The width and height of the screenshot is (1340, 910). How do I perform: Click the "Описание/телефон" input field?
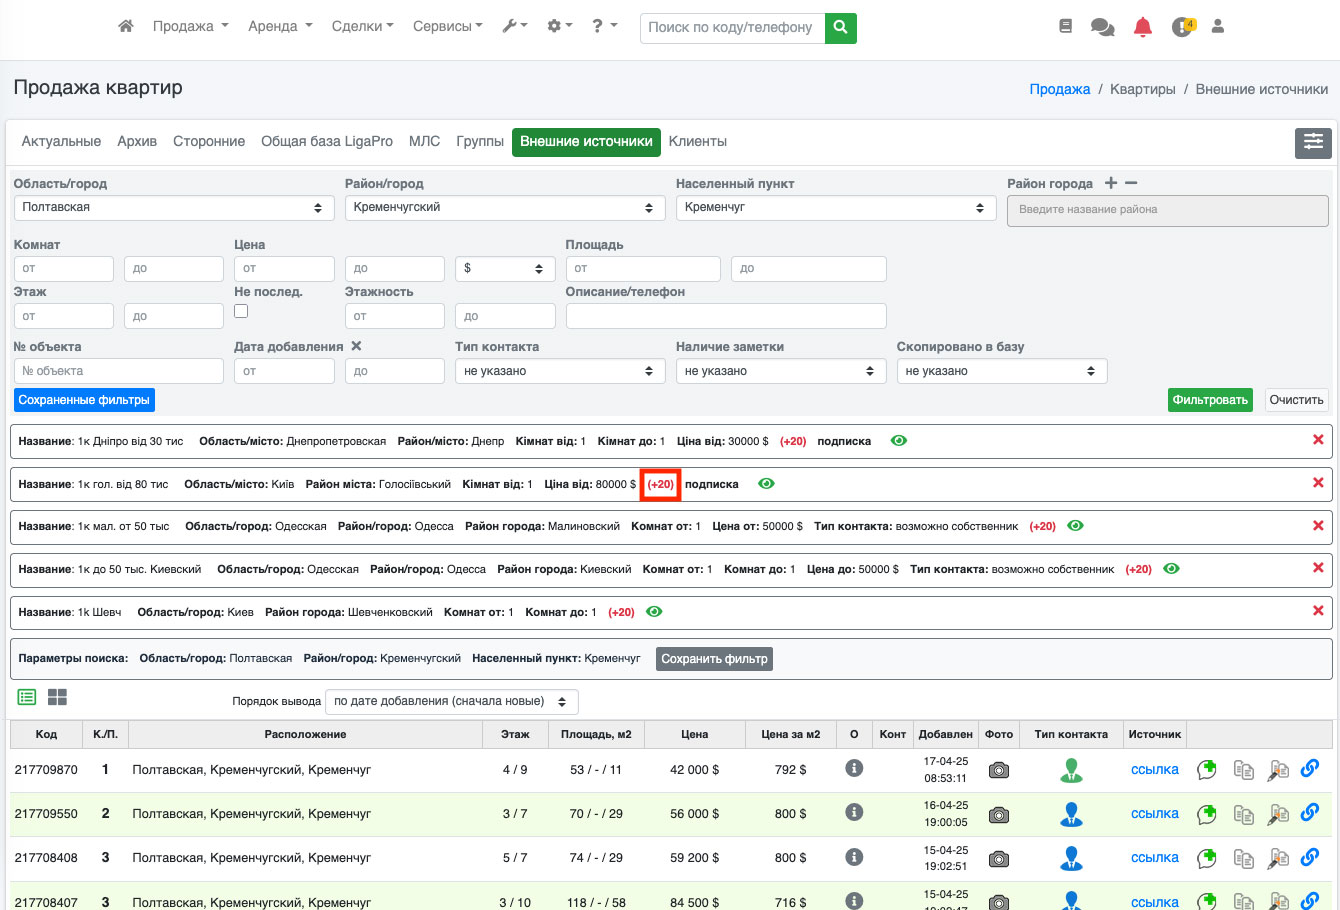pos(725,316)
